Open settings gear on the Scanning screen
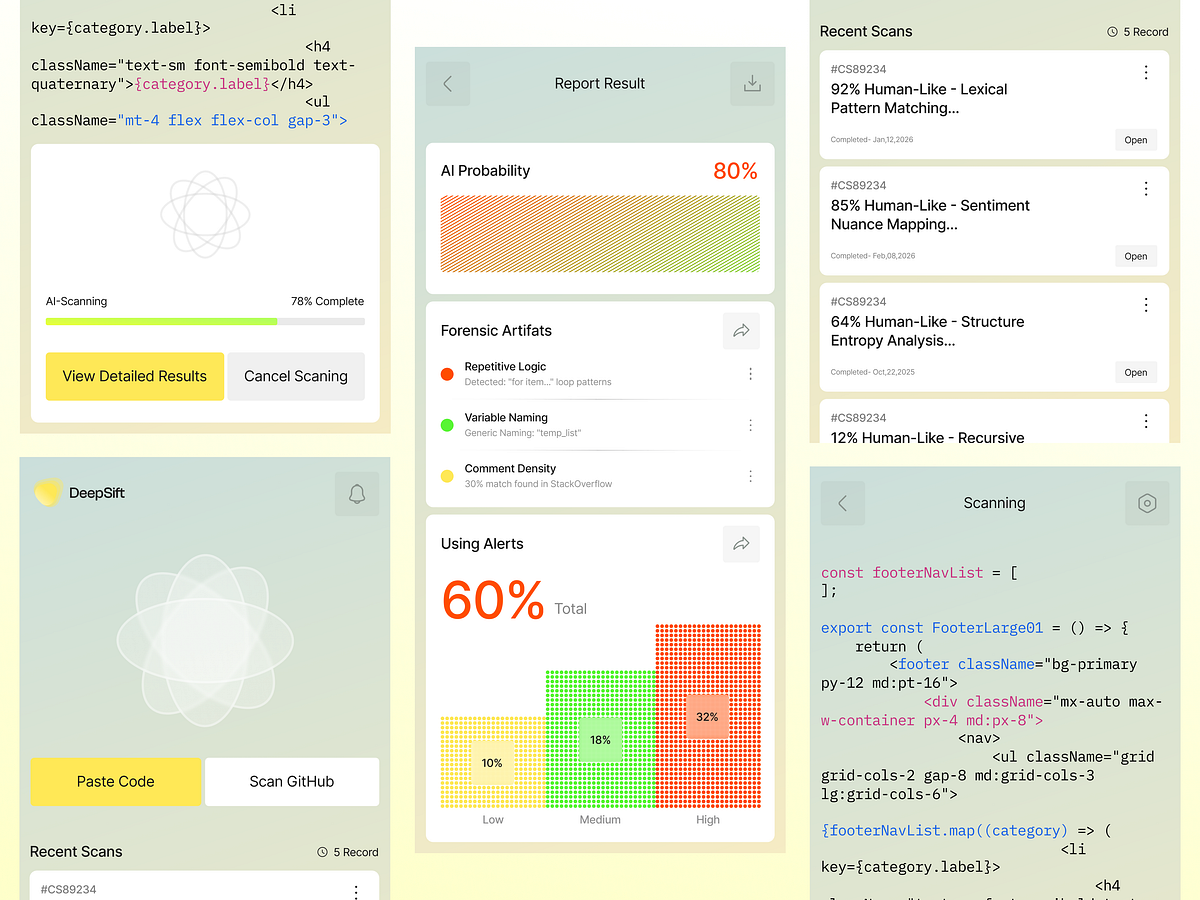 coord(1146,503)
